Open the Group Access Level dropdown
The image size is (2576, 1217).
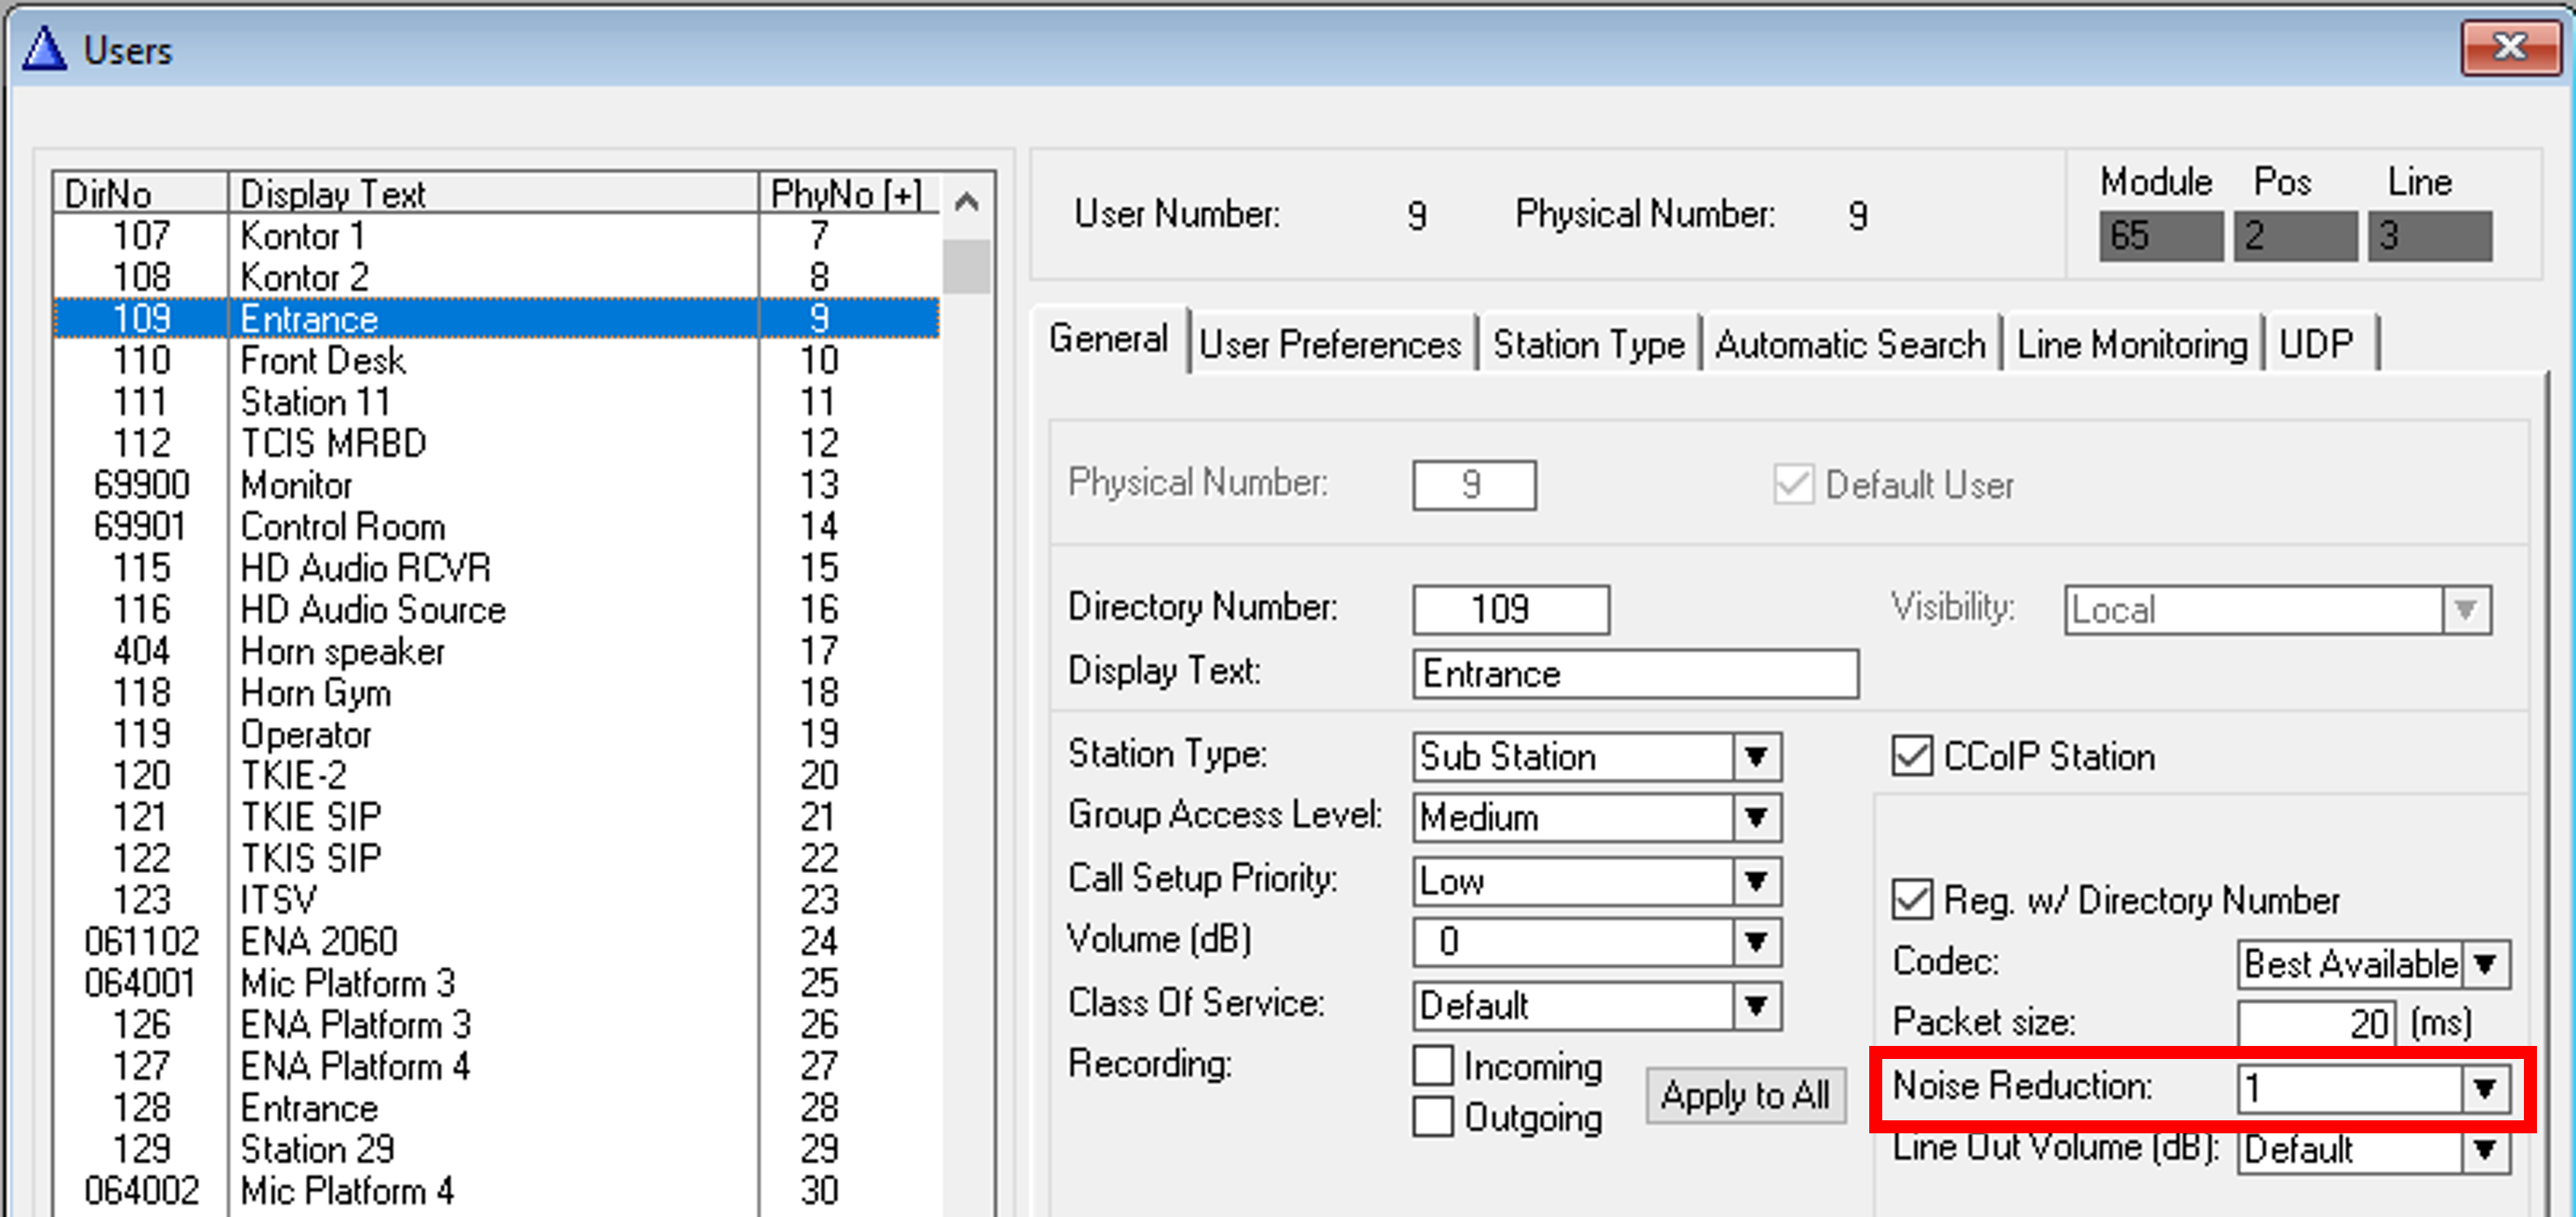point(1756,818)
